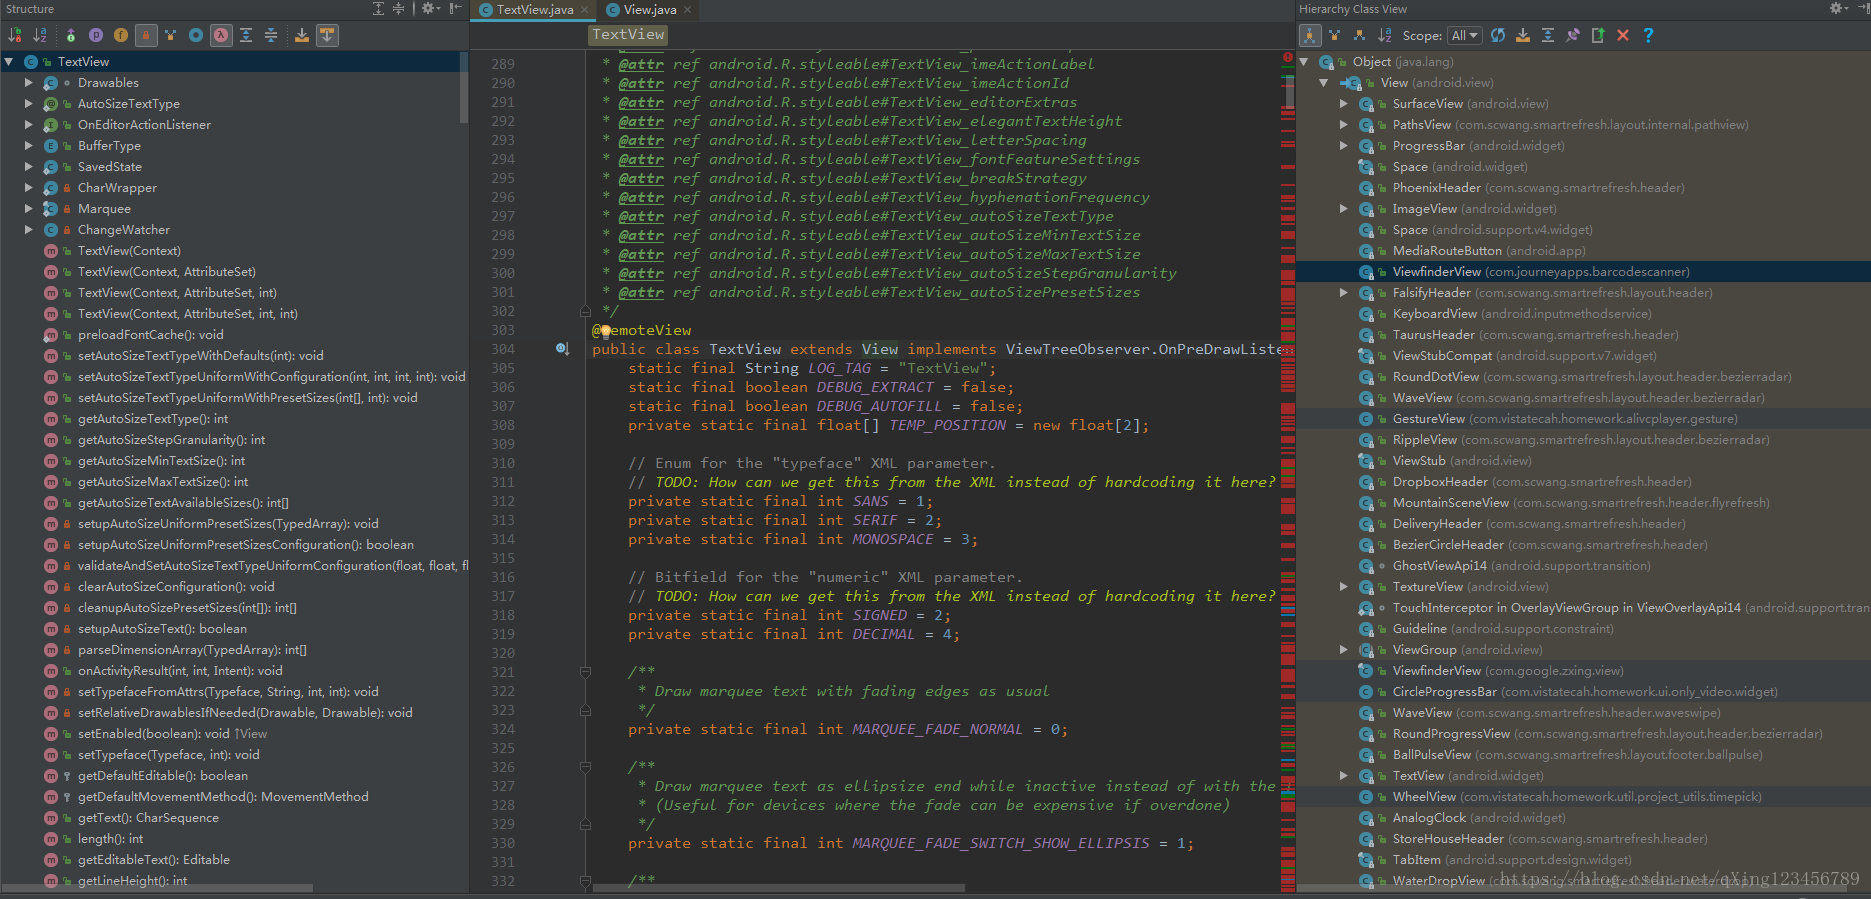
Task: Expand AutoSizeTextType node in Structure
Action: [x=28, y=104]
